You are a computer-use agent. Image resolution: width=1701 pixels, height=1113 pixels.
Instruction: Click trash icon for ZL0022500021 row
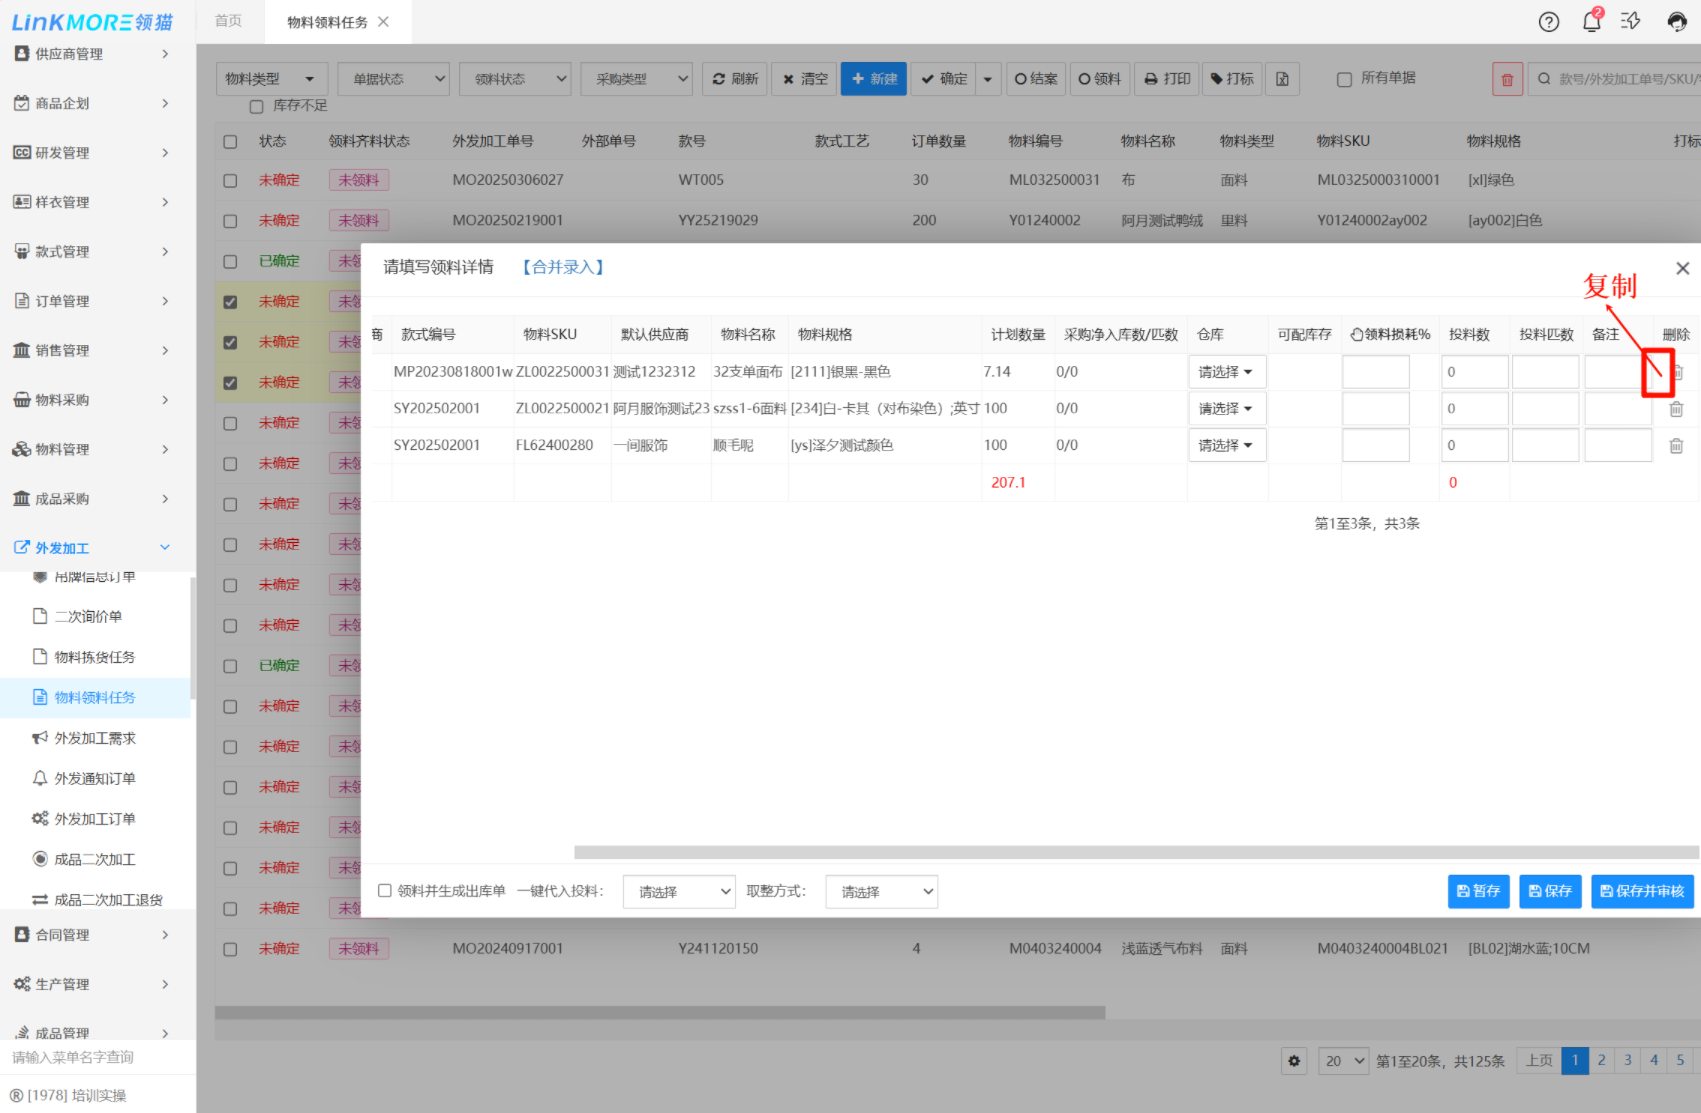[1676, 409]
